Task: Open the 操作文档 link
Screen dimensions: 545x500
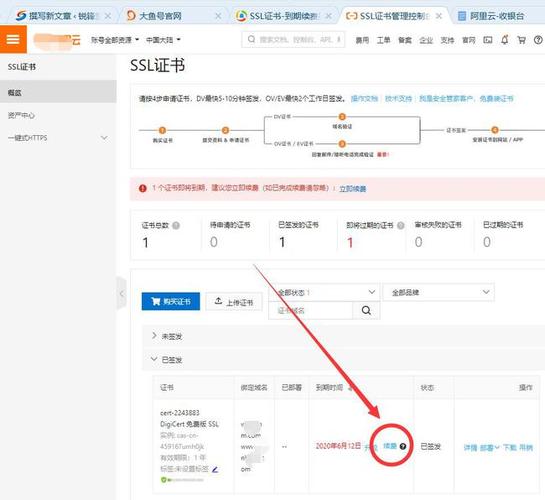Action: click(364, 99)
